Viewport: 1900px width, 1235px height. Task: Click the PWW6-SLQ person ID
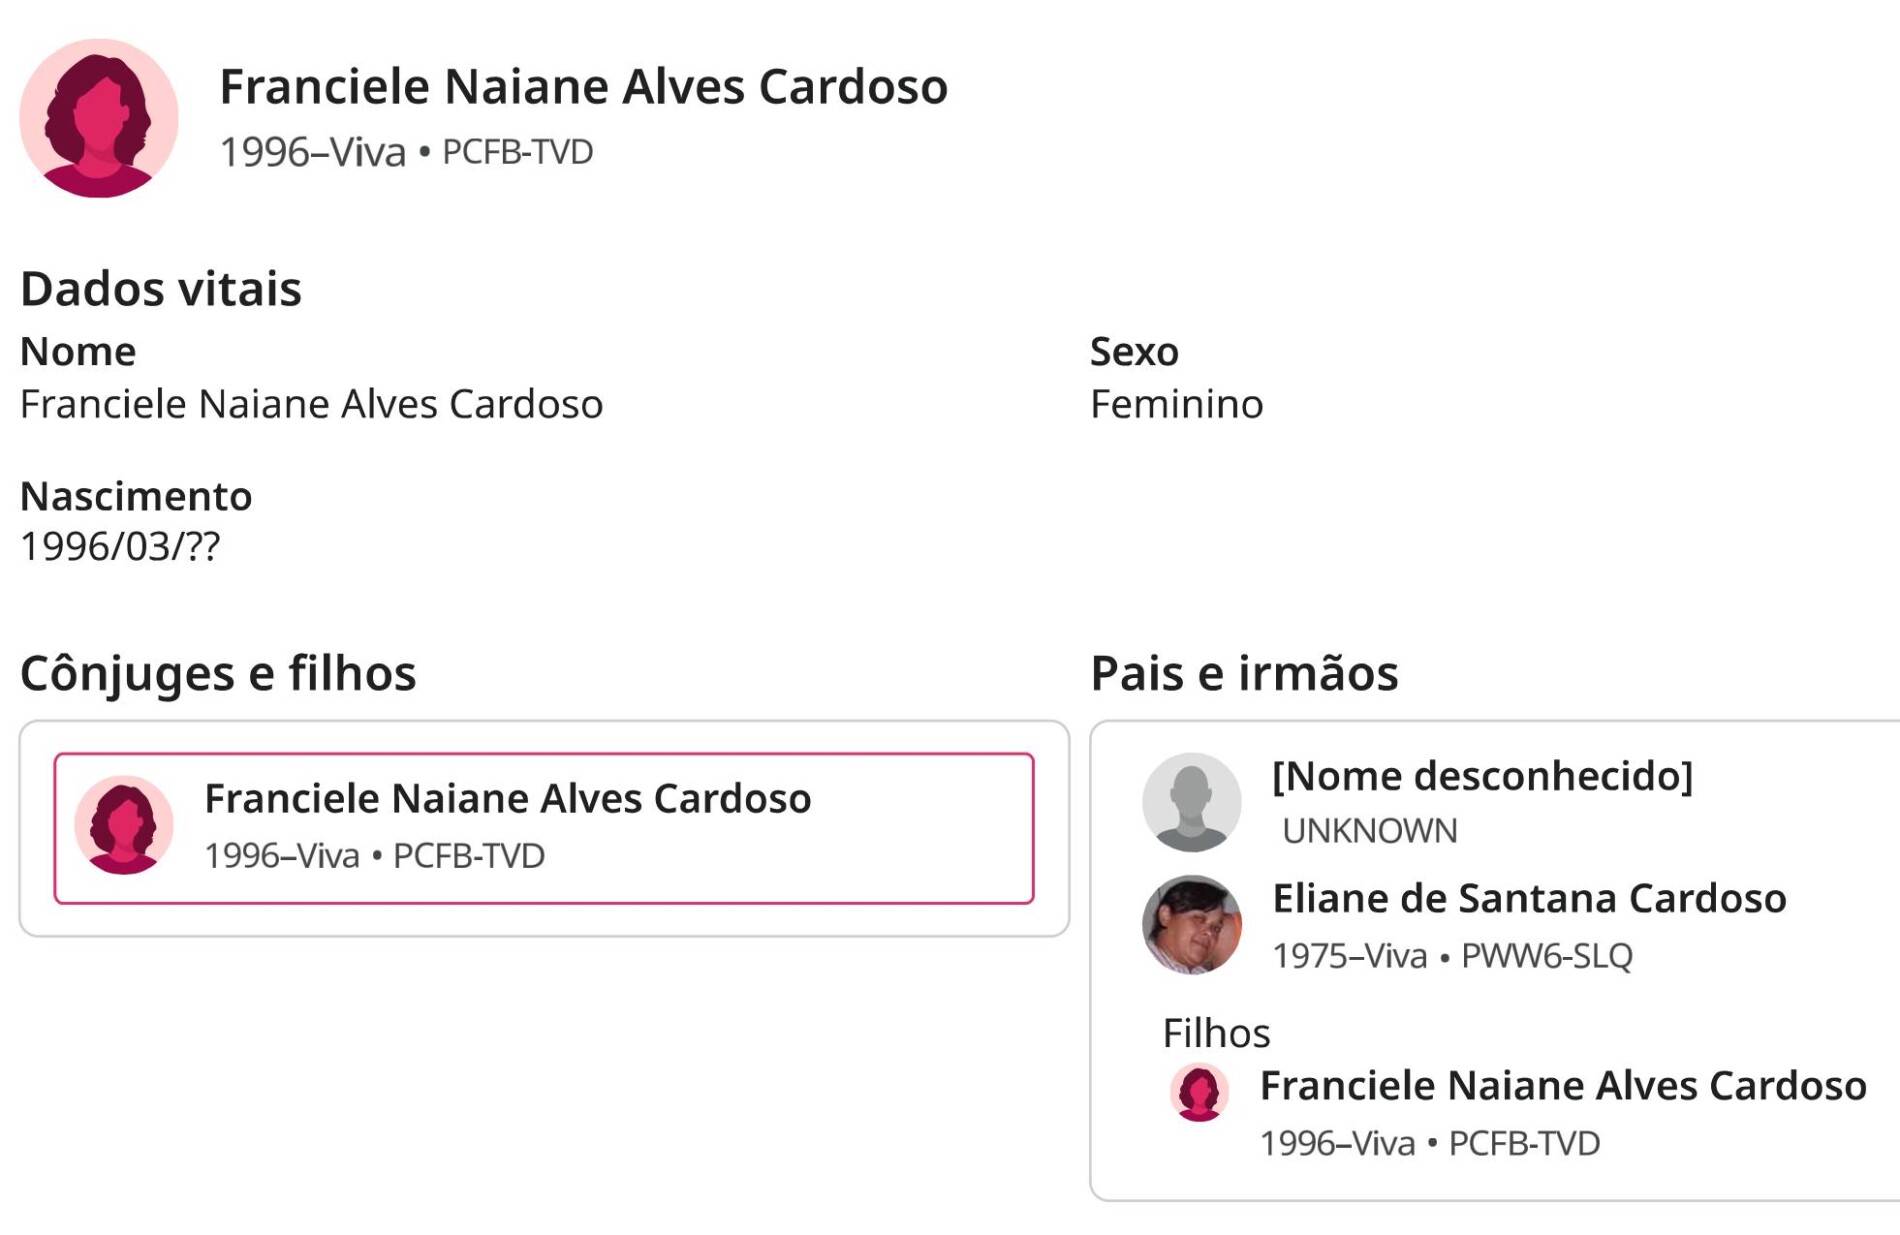click(x=1546, y=956)
